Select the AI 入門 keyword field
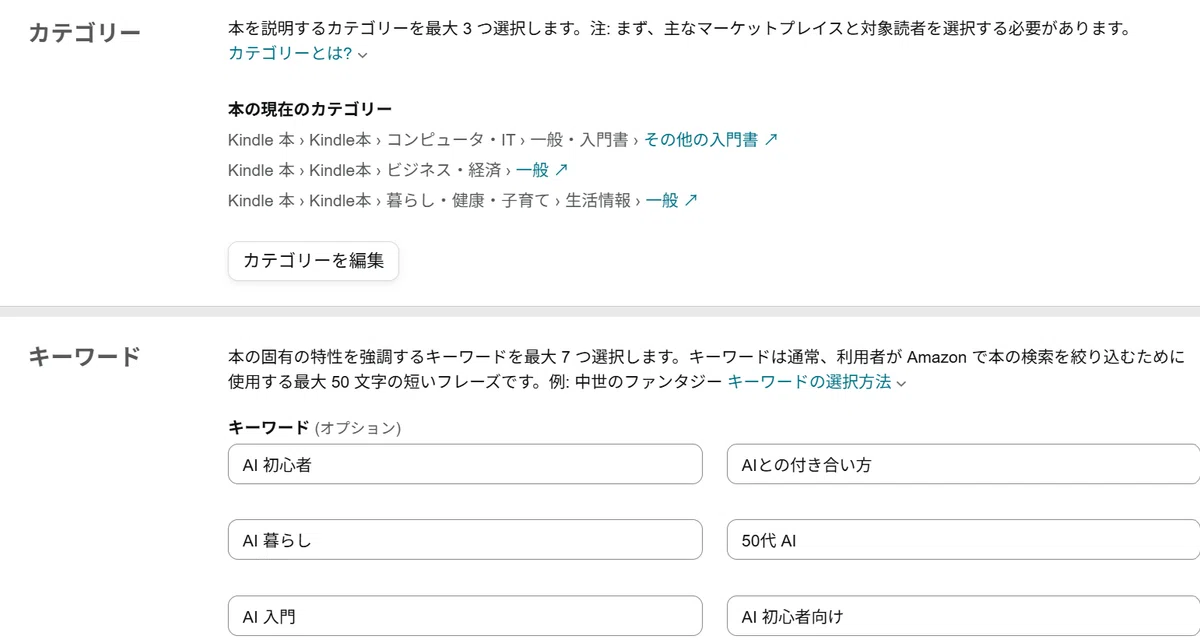The image size is (1200, 643). click(465, 617)
